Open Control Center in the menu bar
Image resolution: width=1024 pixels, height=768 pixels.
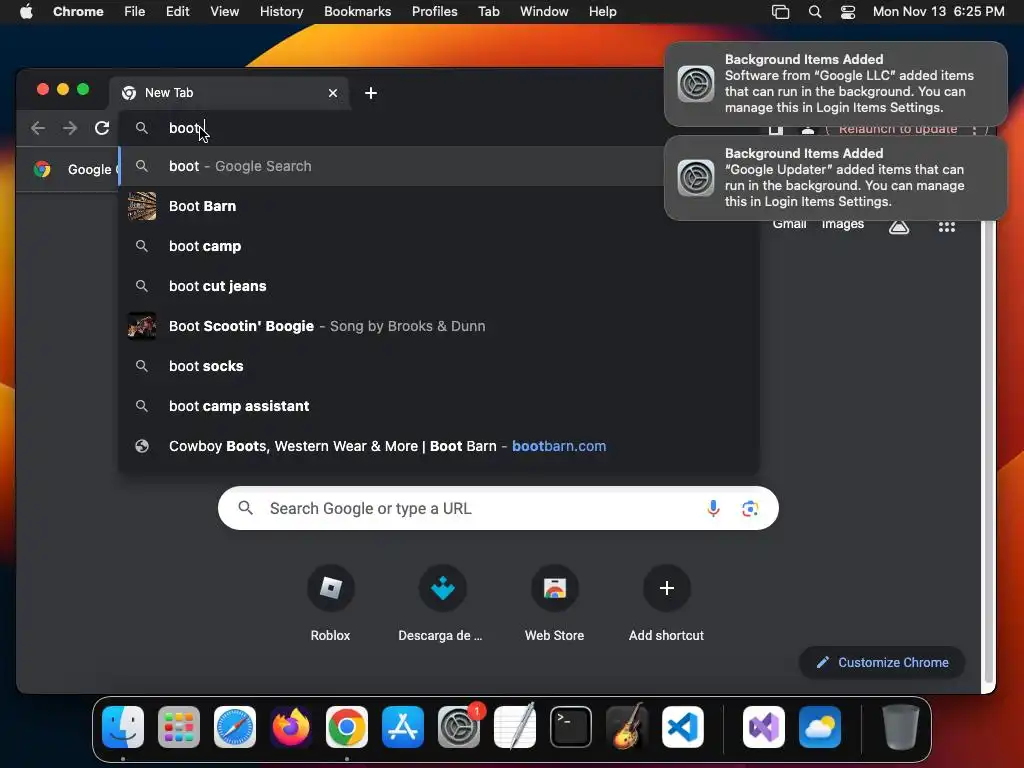point(848,12)
